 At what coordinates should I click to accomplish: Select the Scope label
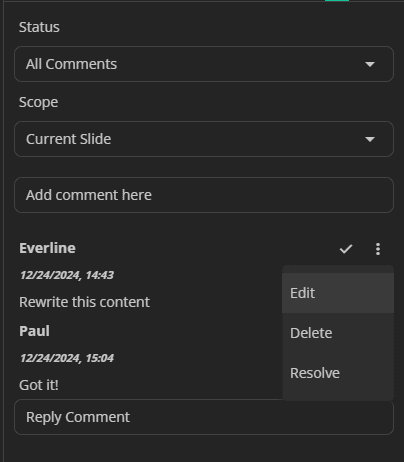38,102
